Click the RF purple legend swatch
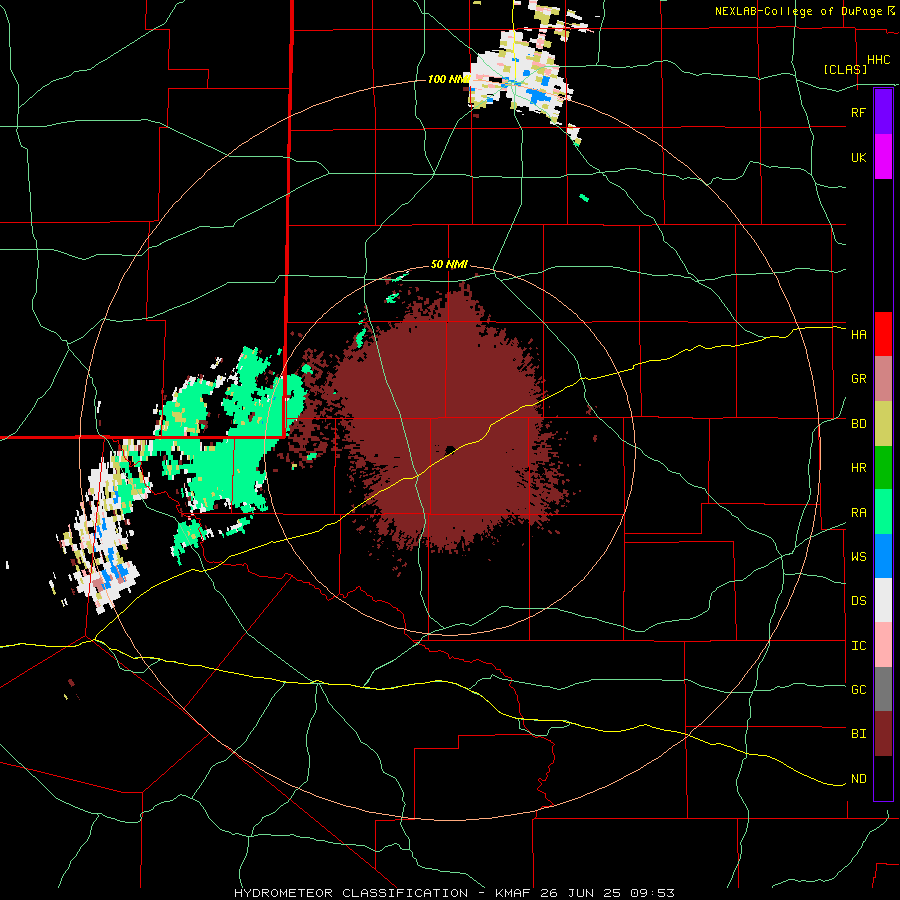900x900 pixels. point(883,112)
